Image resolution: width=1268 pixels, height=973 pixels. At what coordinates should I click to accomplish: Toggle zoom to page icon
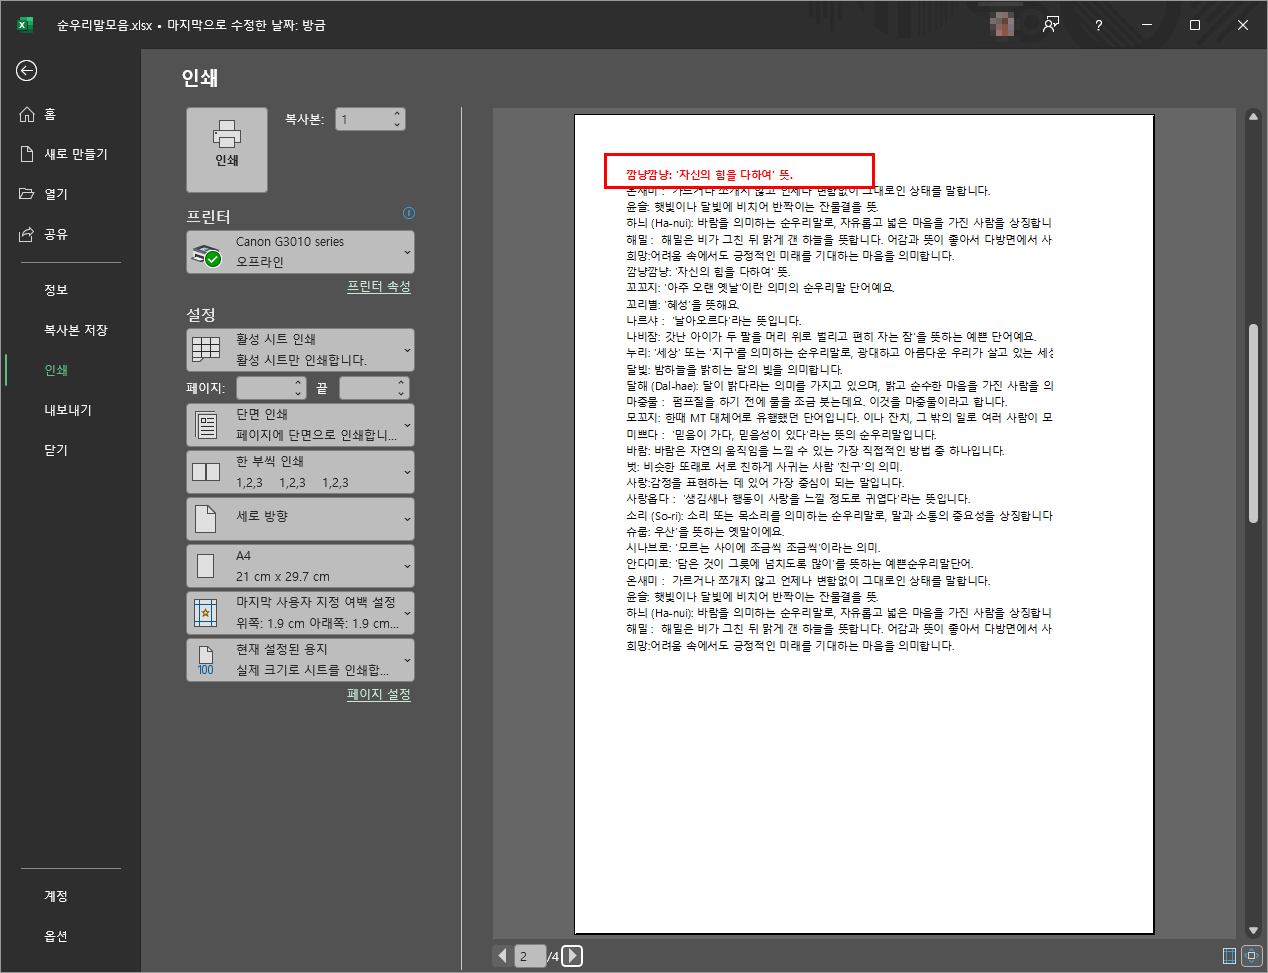point(1251,956)
